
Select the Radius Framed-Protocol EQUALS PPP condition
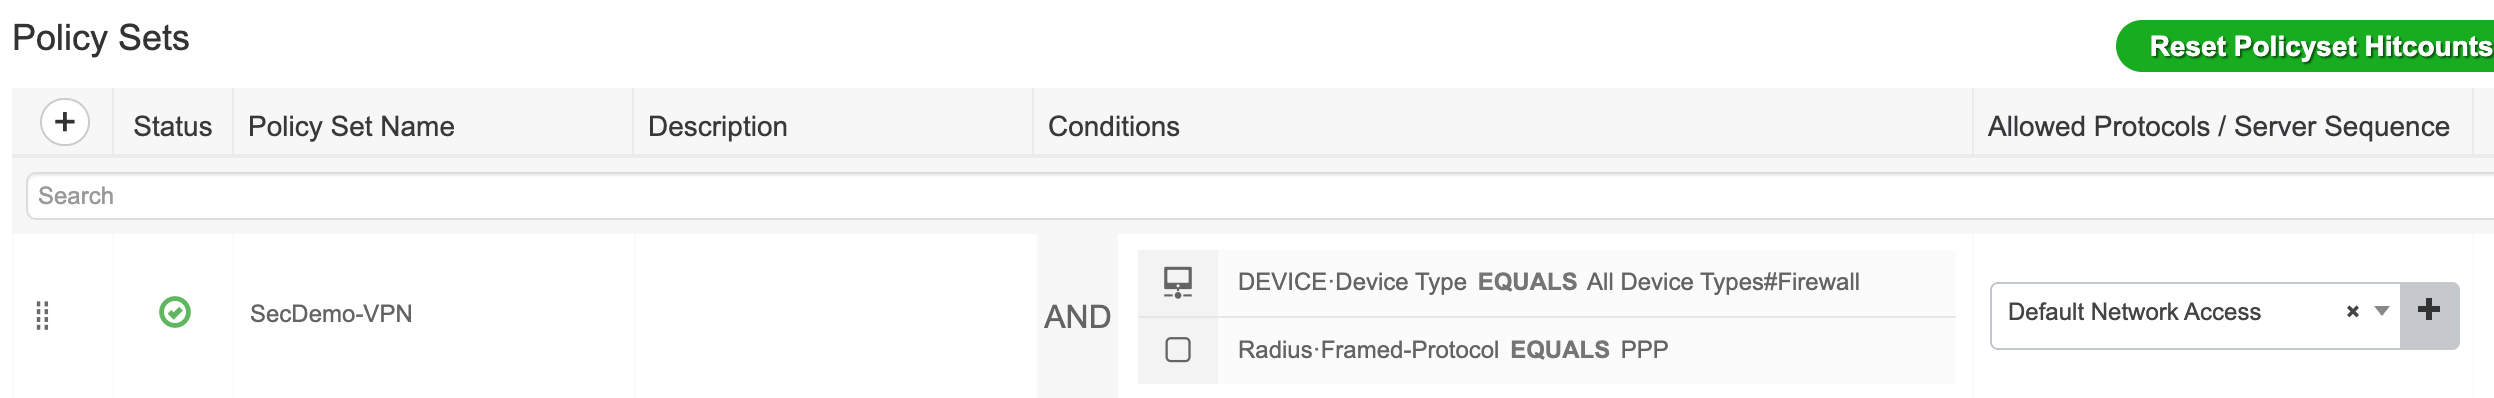(1548, 350)
